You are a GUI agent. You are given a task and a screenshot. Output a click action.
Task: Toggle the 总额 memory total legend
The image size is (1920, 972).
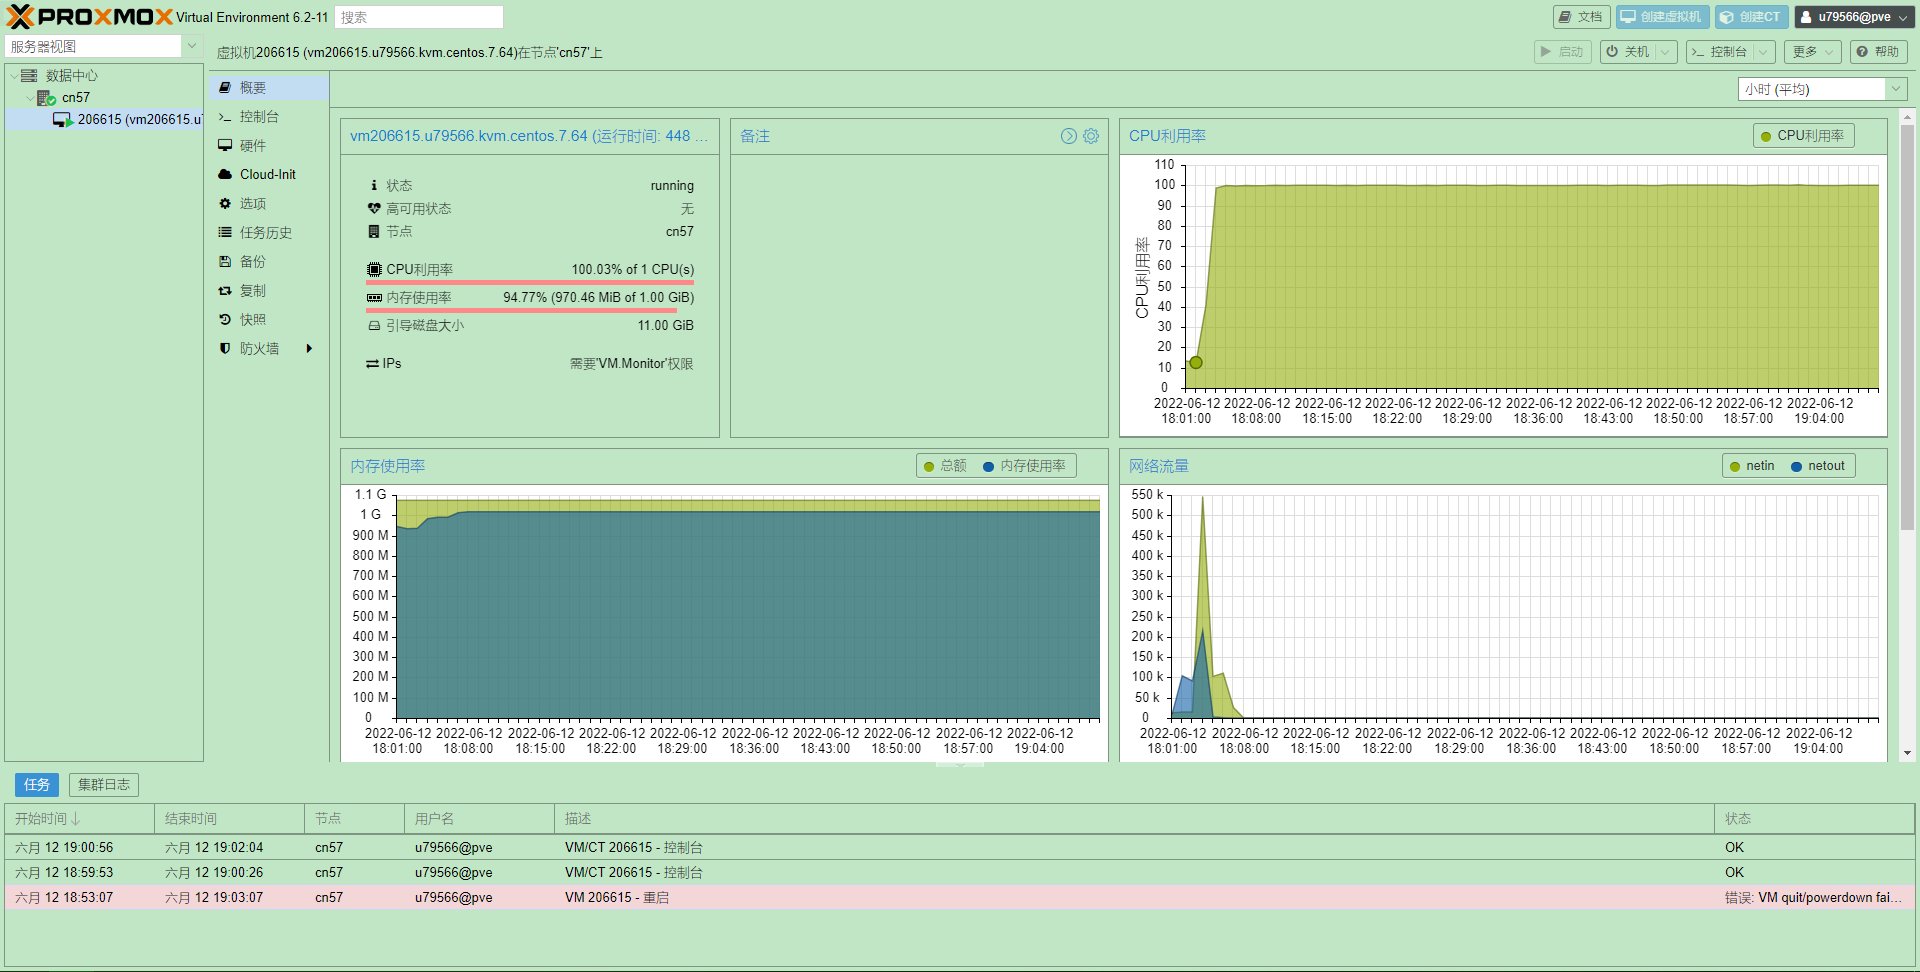[945, 466]
